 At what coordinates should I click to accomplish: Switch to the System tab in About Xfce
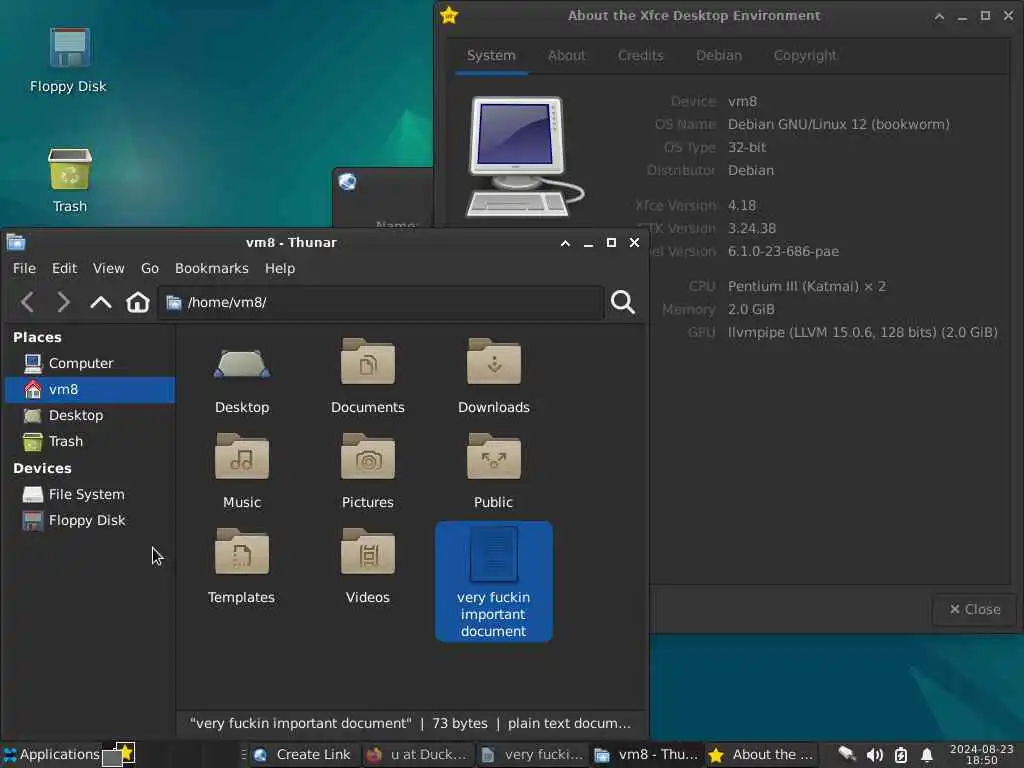pos(491,56)
